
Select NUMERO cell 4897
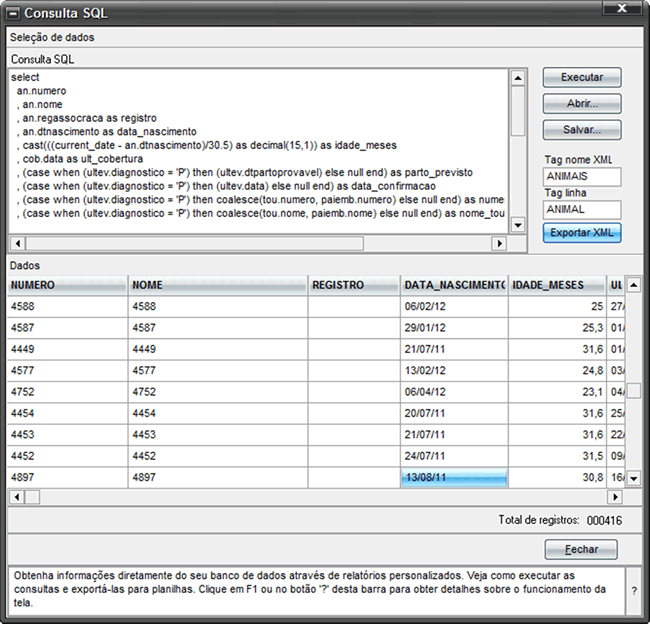click(x=67, y=478)
